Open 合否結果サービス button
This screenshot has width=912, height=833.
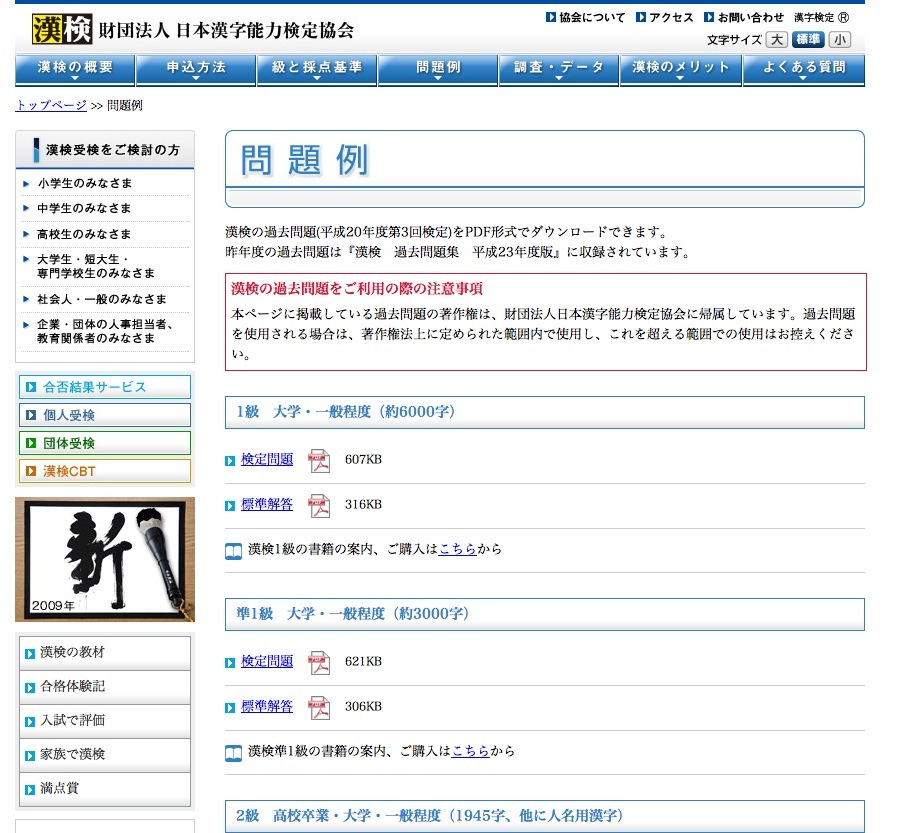click(105, 387)
